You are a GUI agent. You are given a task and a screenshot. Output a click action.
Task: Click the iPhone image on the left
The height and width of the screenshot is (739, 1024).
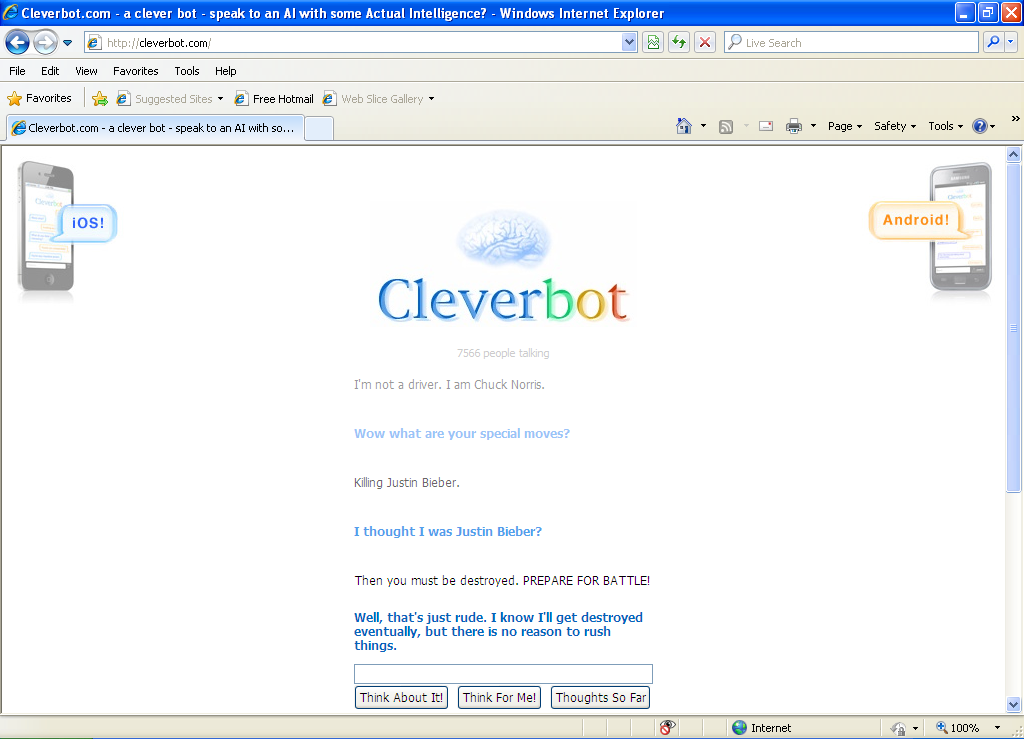pyautogui.click(x=46, y=226)
